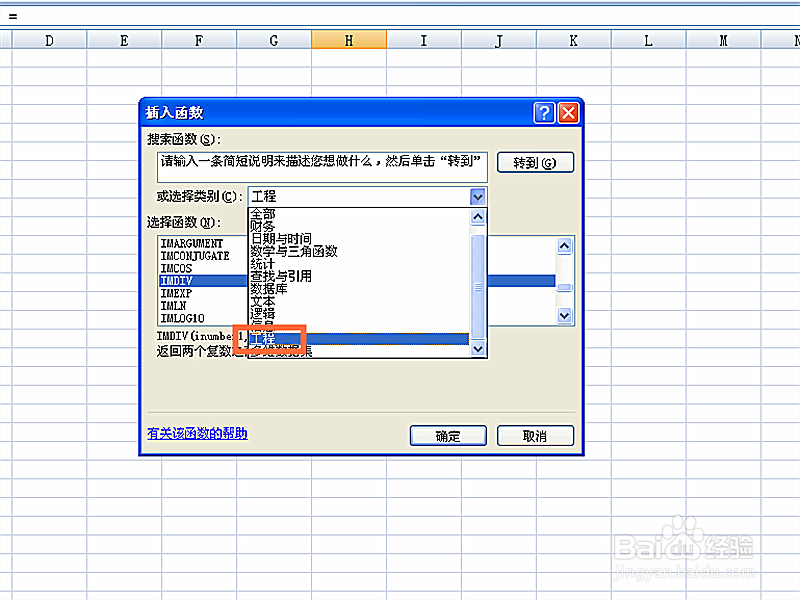The width and height of the screenshot is (800, 600).
Task: Select column K header
Action: pos(573,40)
